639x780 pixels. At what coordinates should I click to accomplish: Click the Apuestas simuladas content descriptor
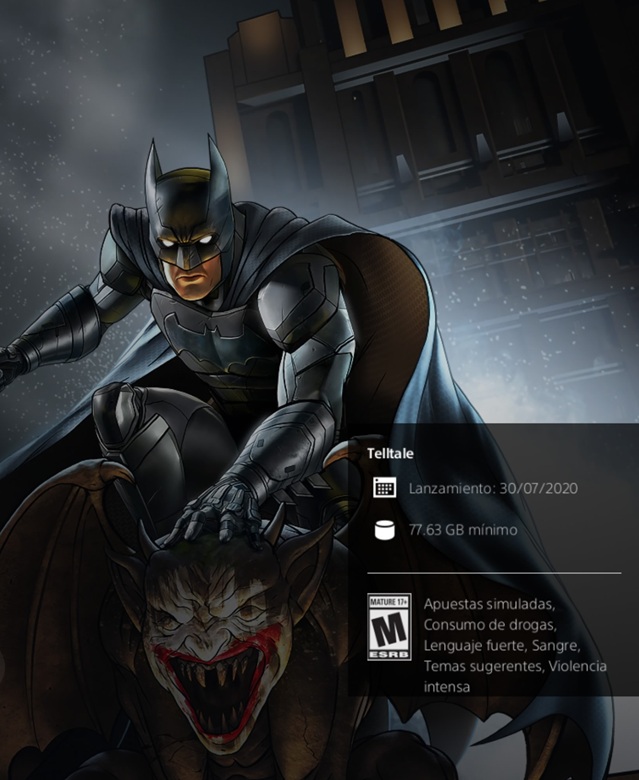coord(489,604)
